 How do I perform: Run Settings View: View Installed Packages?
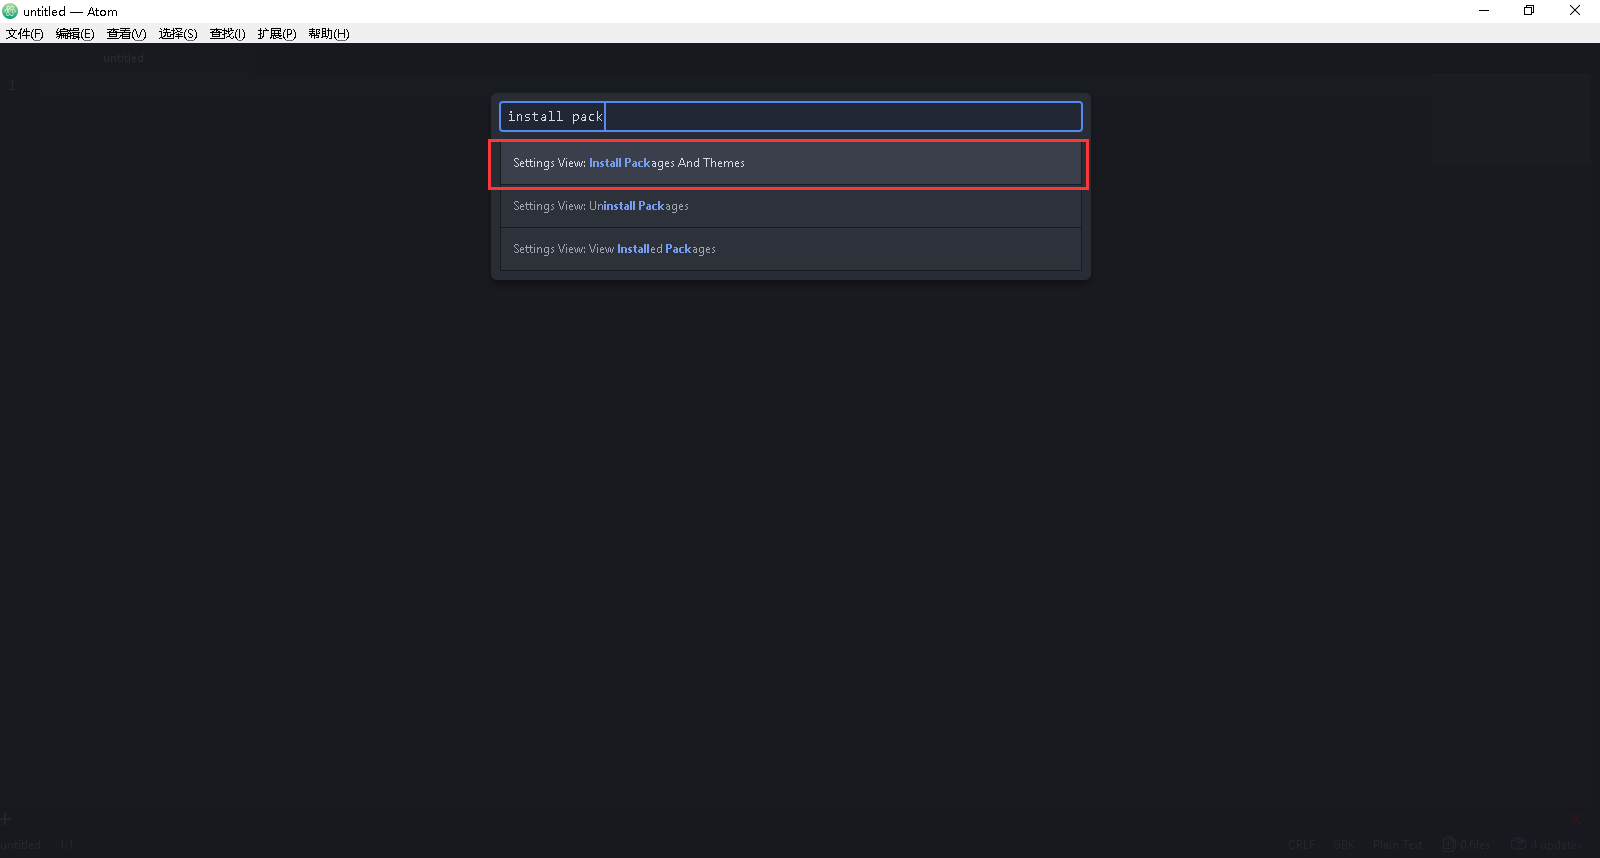[790, 249]
